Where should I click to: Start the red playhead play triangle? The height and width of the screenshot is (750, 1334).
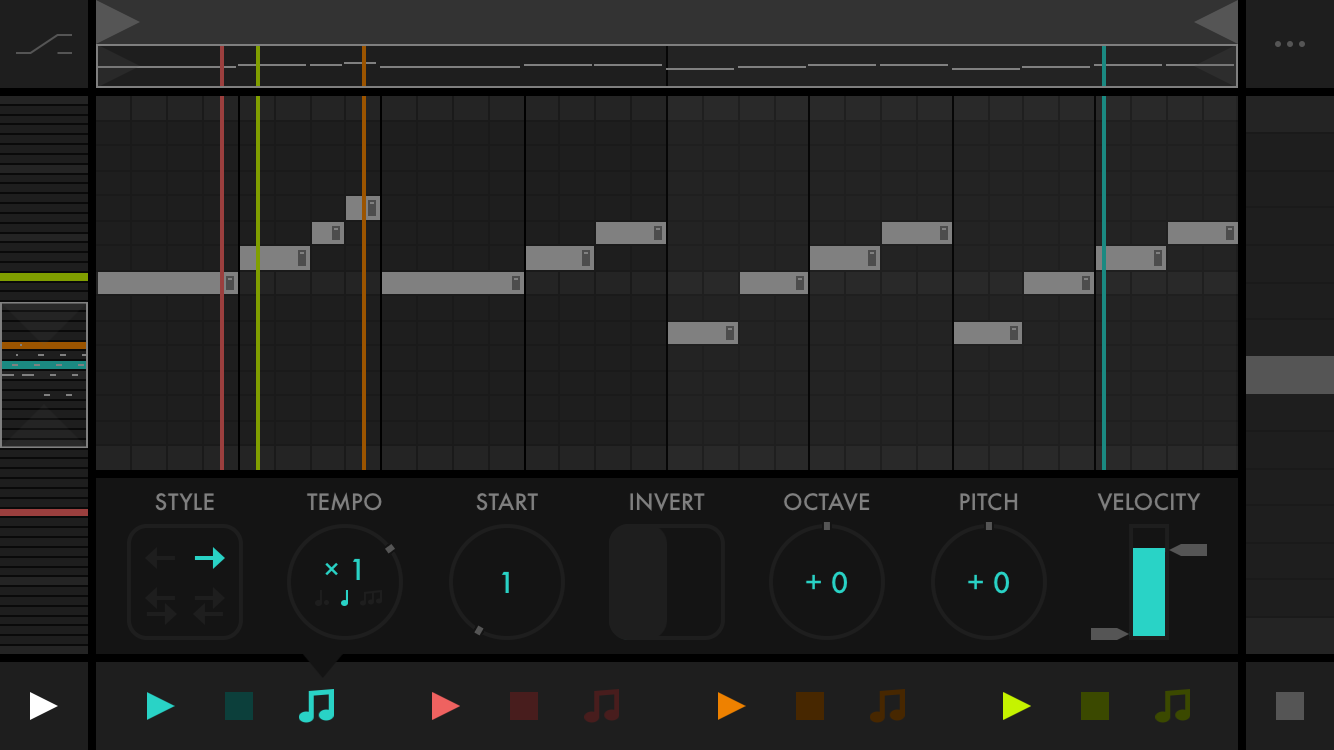point(445,706)
